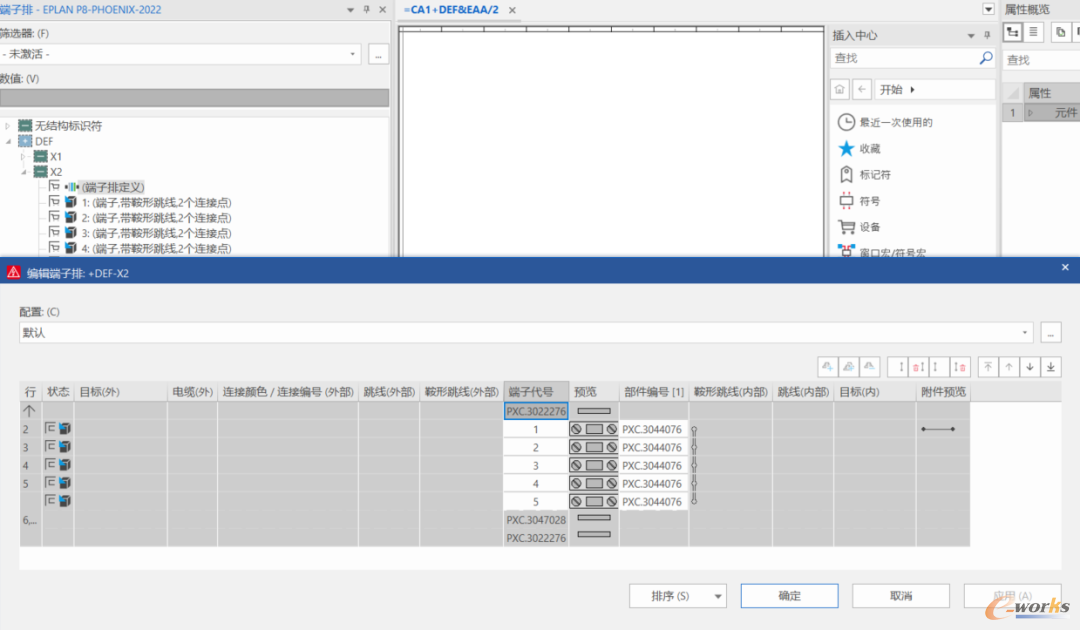
Task: Move selected terminal down one row
Action: pyautogui.click(x=1030, y=367)
